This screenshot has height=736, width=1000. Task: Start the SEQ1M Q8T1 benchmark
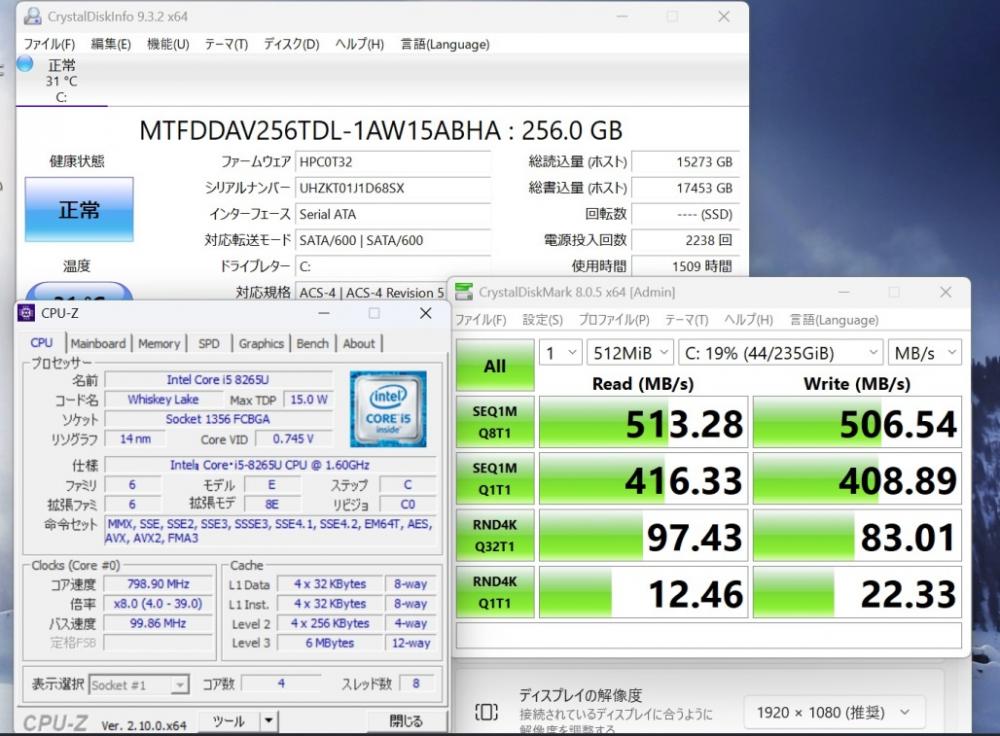click(495, 422)
